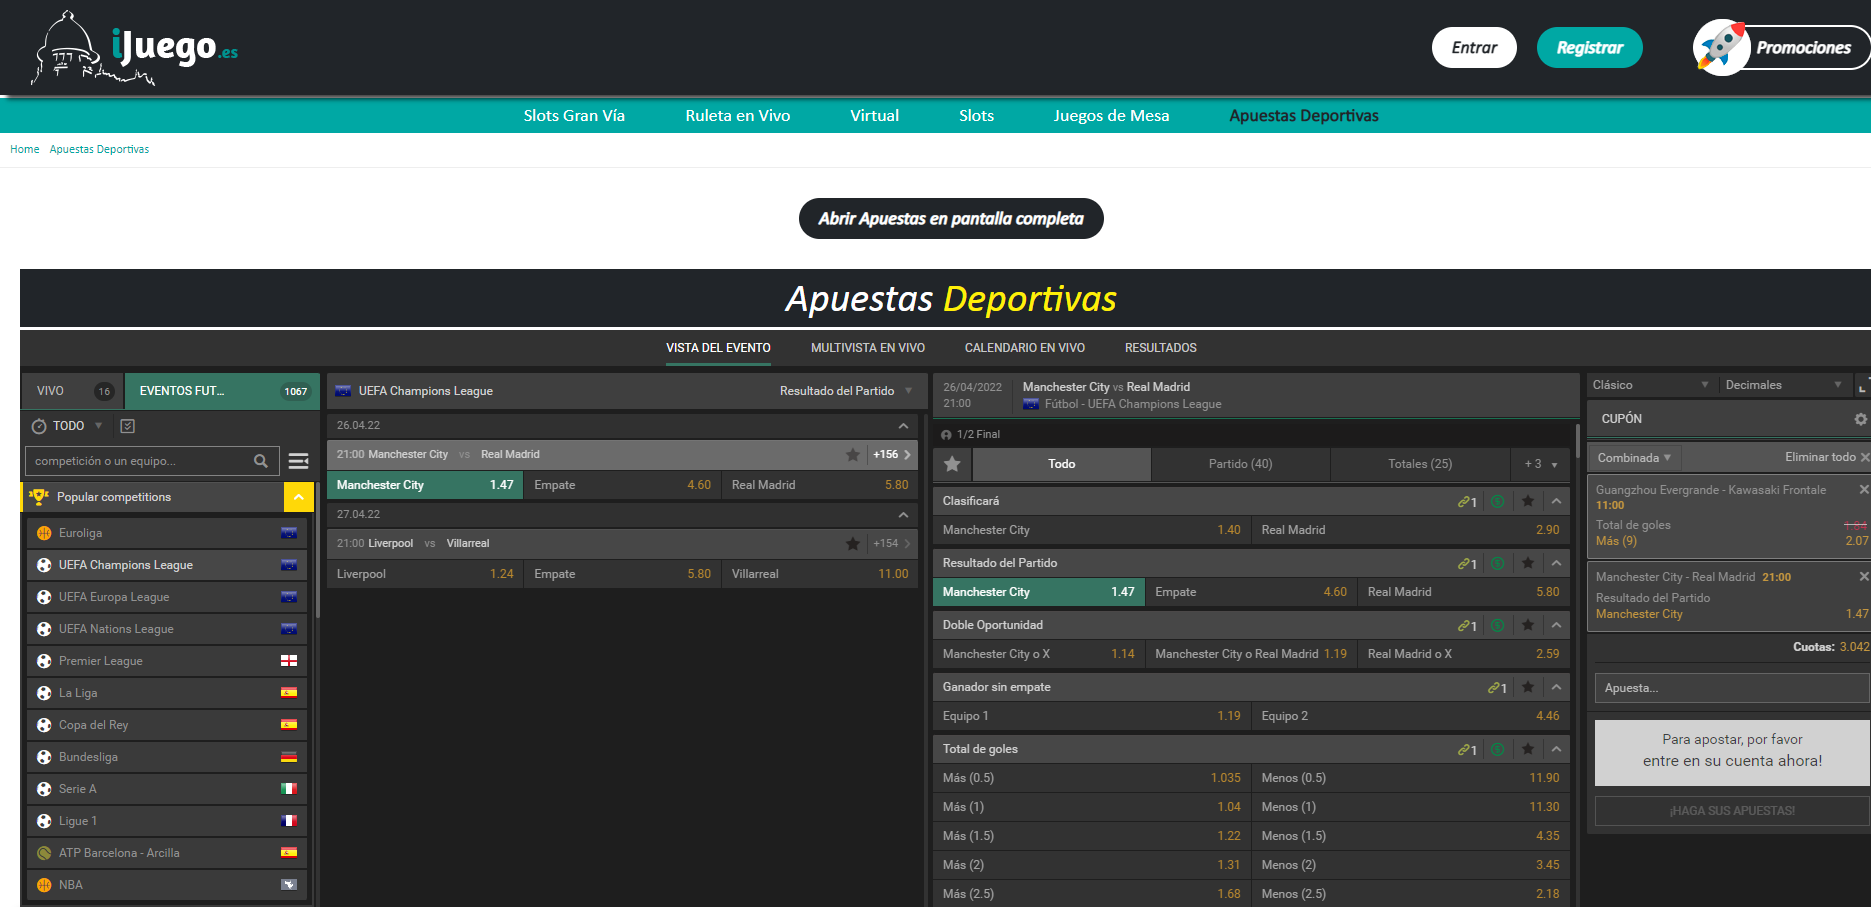
Task: Open the Combinada bet type dropdown
Action: click(x=1634, y=458)
